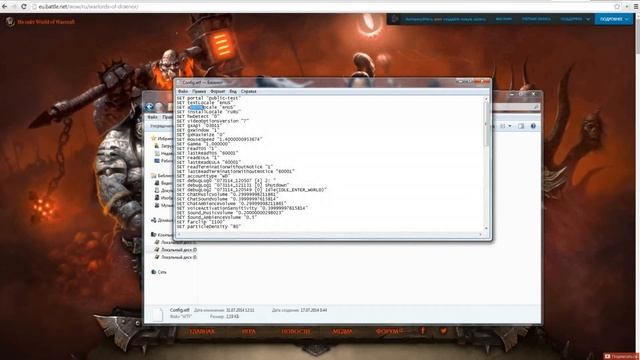
Task: Click the World of Warcraft logo icon on webpage
Action: click(x=10, y=22)
